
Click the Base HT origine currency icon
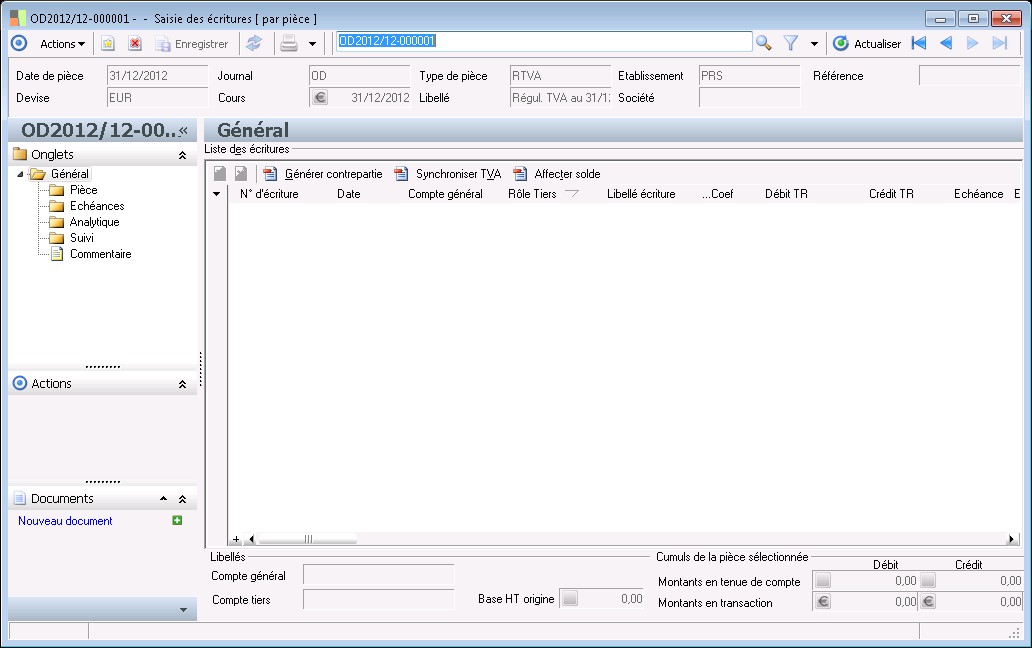tap(570, 598)
